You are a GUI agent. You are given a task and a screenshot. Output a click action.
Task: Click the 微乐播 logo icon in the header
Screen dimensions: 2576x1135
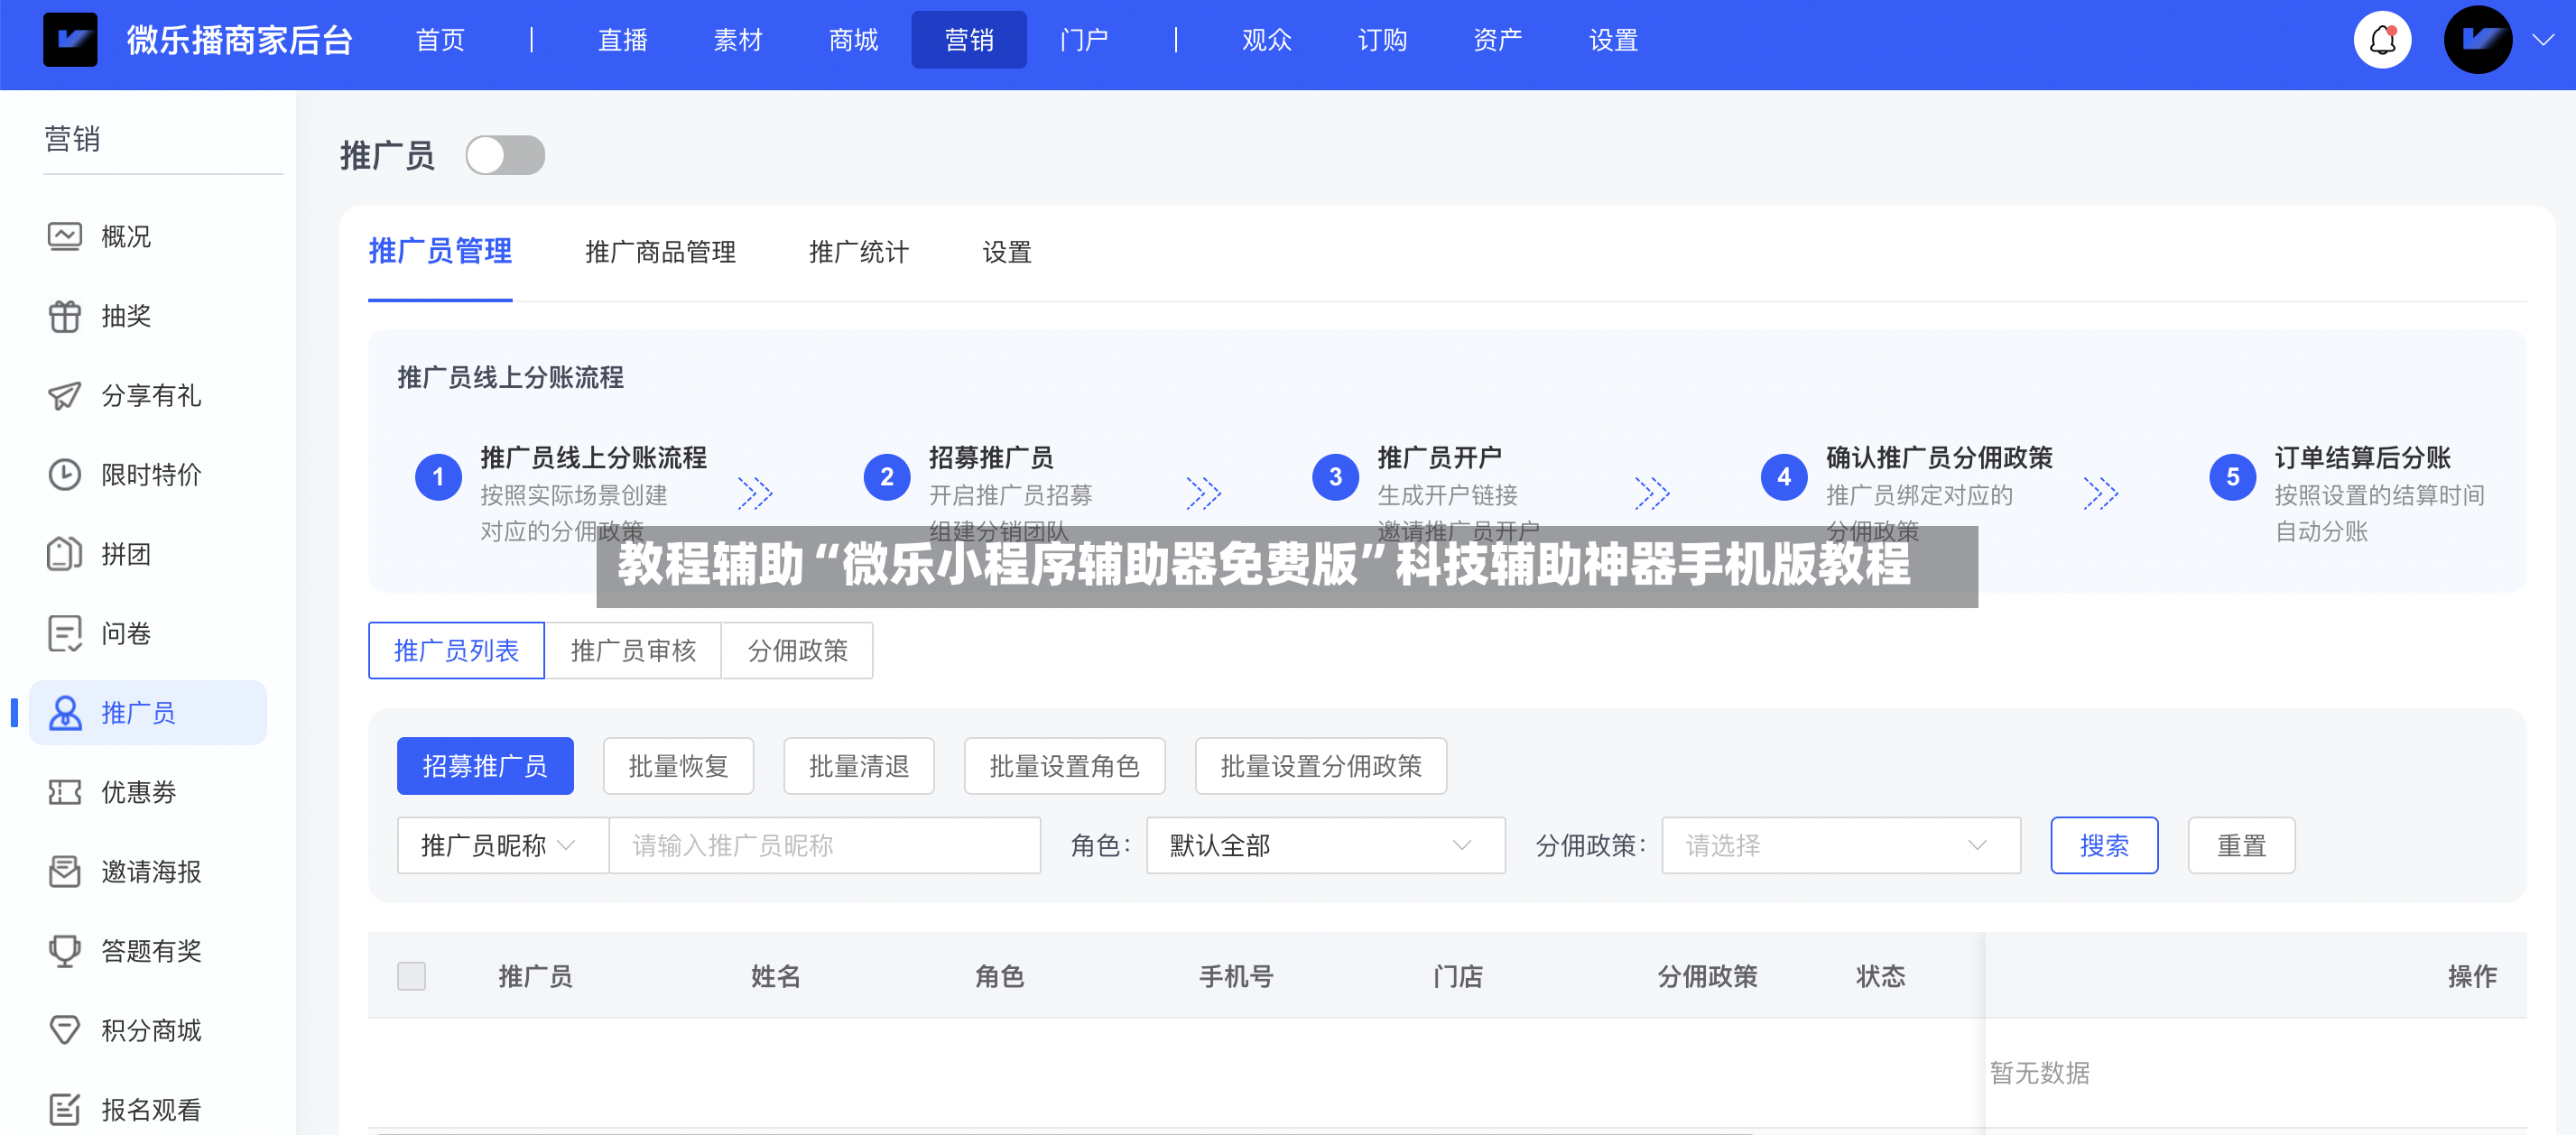point(70,40)
